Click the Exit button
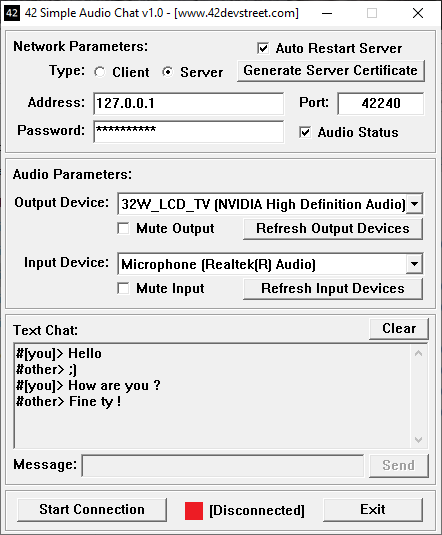 point(373,510)
